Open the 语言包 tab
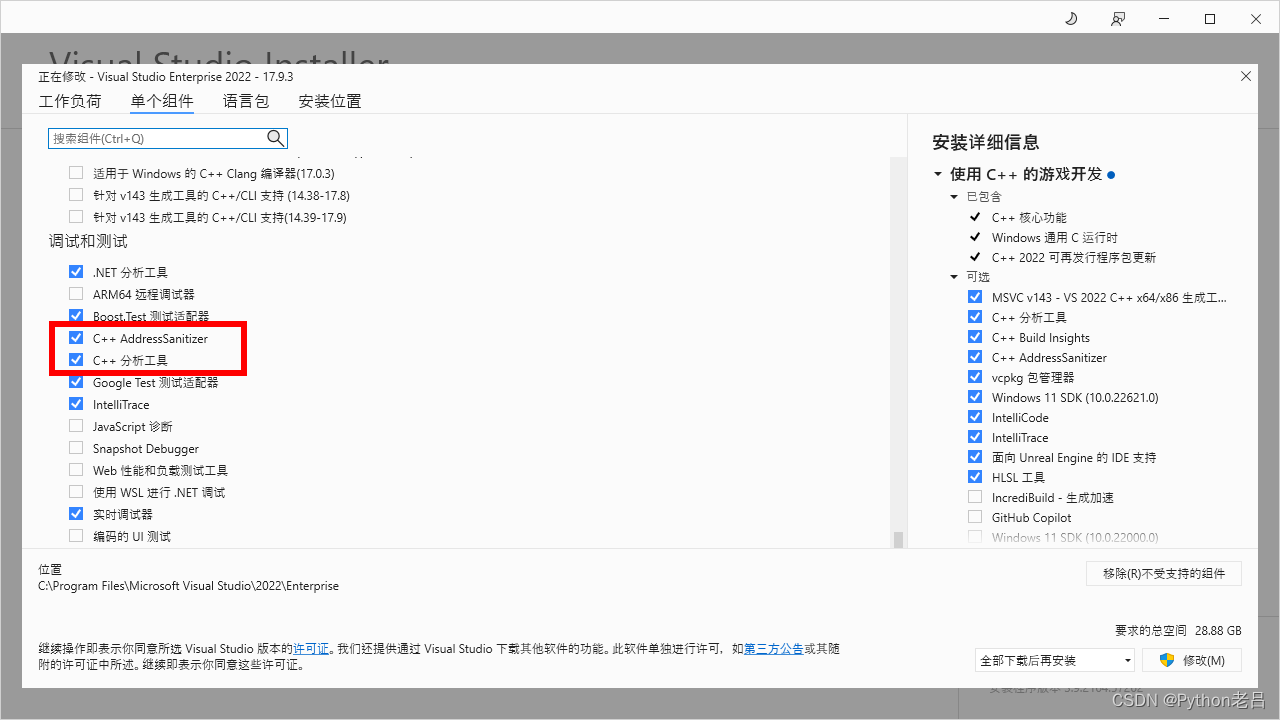1280x720 pixels. coord(246,101)
